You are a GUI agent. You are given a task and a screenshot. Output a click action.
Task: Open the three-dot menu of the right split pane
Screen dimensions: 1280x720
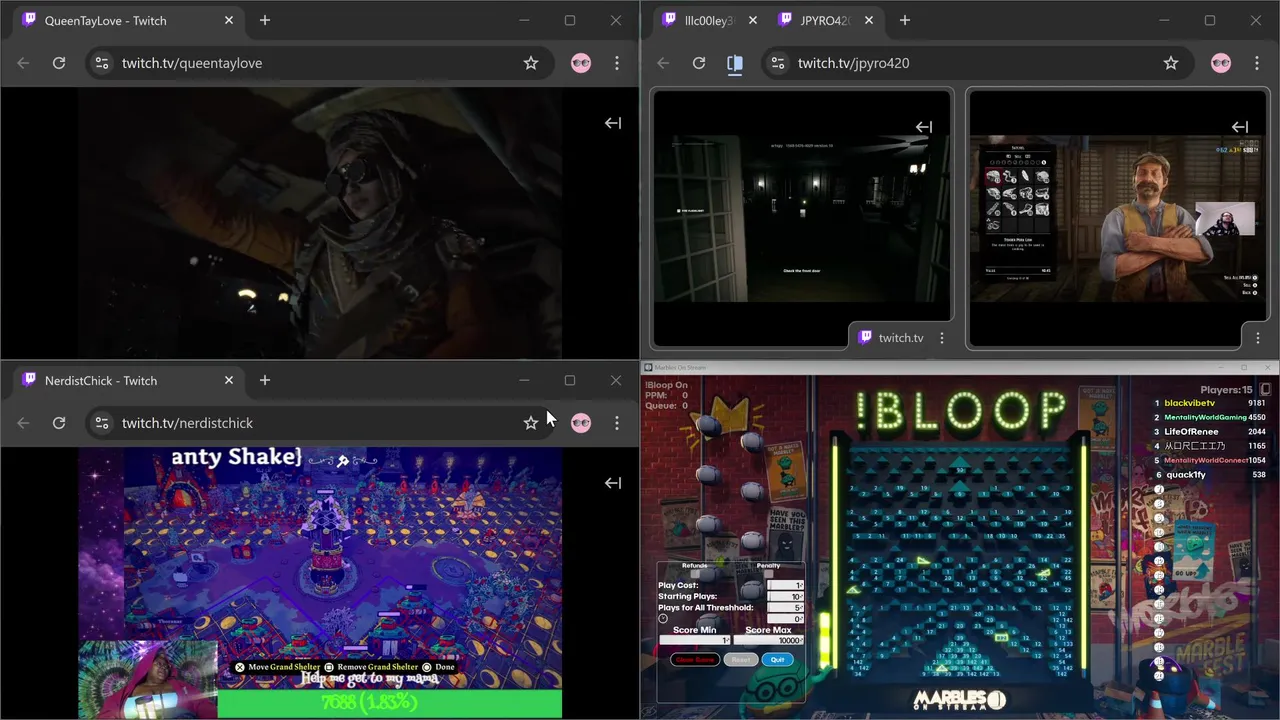(1257, 338)
